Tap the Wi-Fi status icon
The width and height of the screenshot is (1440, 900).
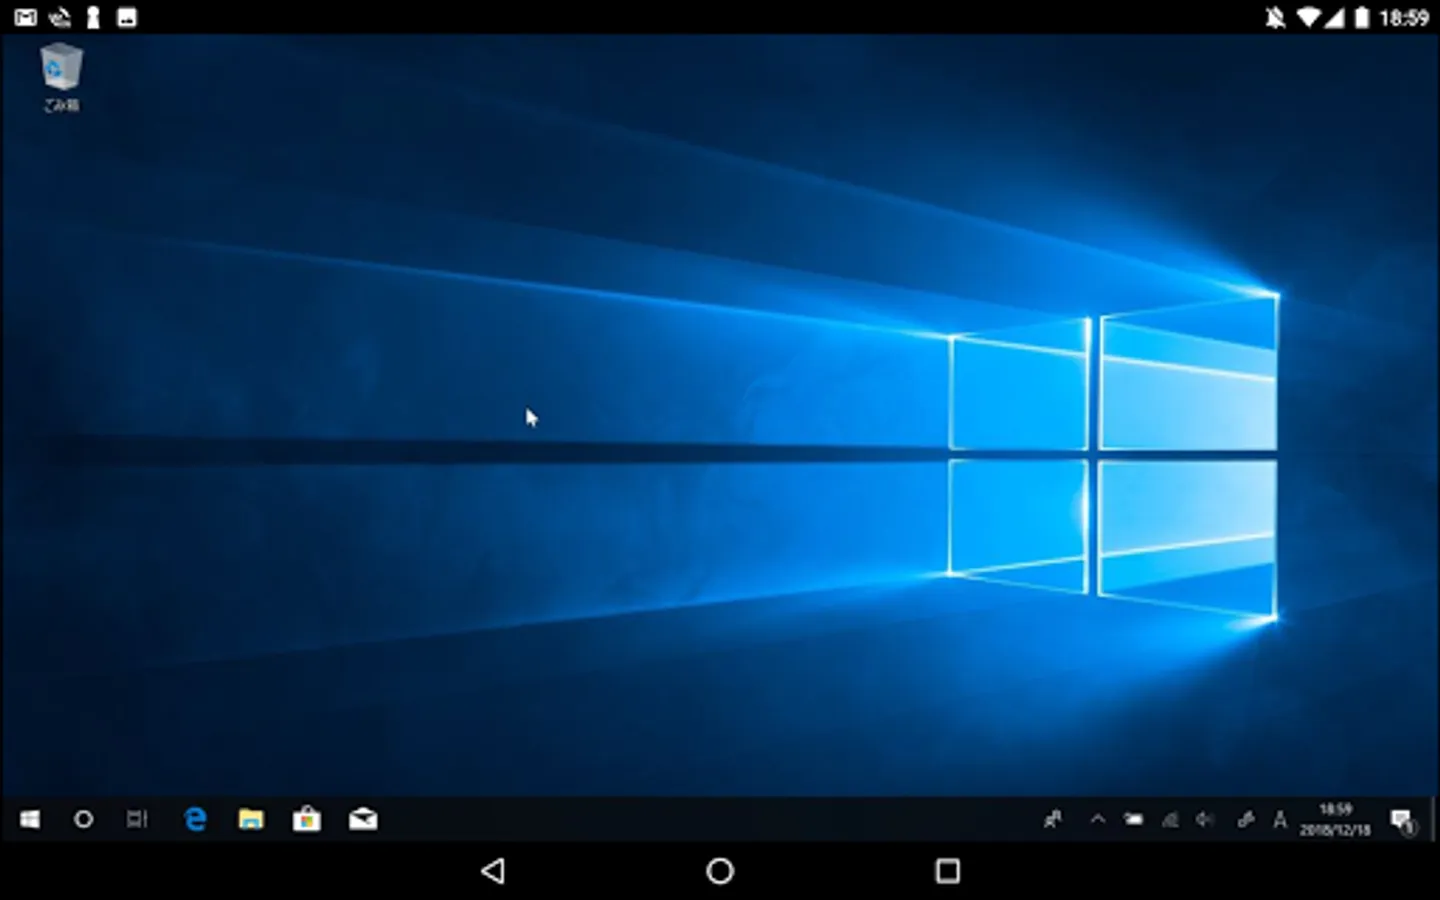click(x=1307, y=17)
